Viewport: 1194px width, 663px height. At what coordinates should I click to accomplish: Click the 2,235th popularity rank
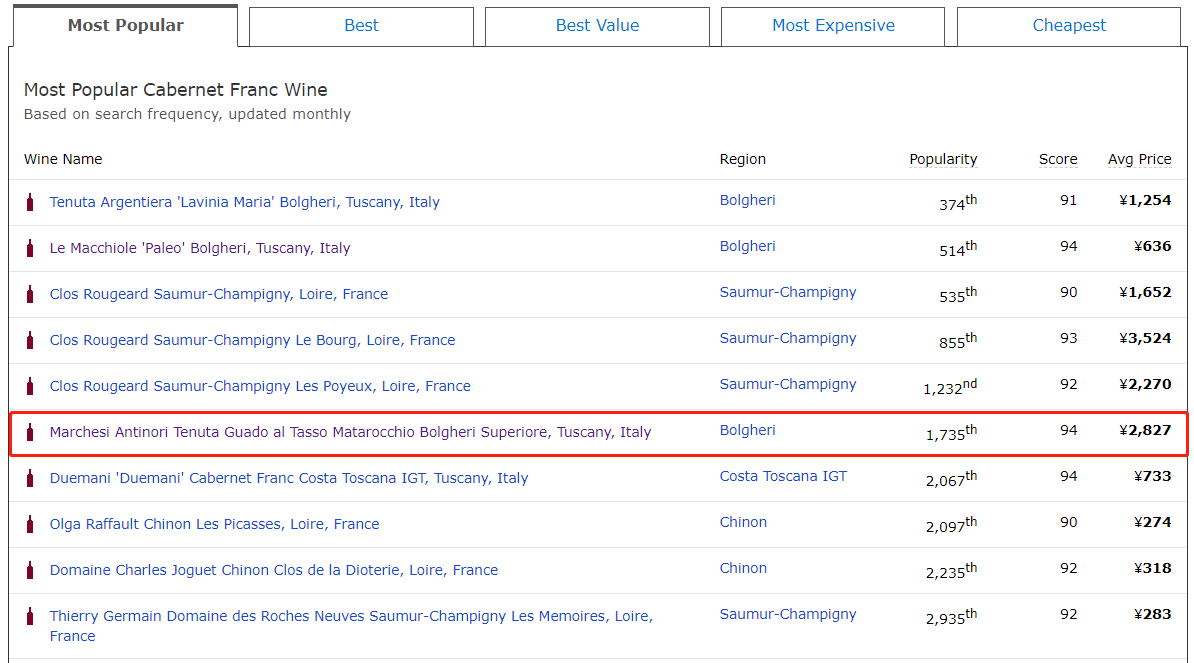pos(951,571)
